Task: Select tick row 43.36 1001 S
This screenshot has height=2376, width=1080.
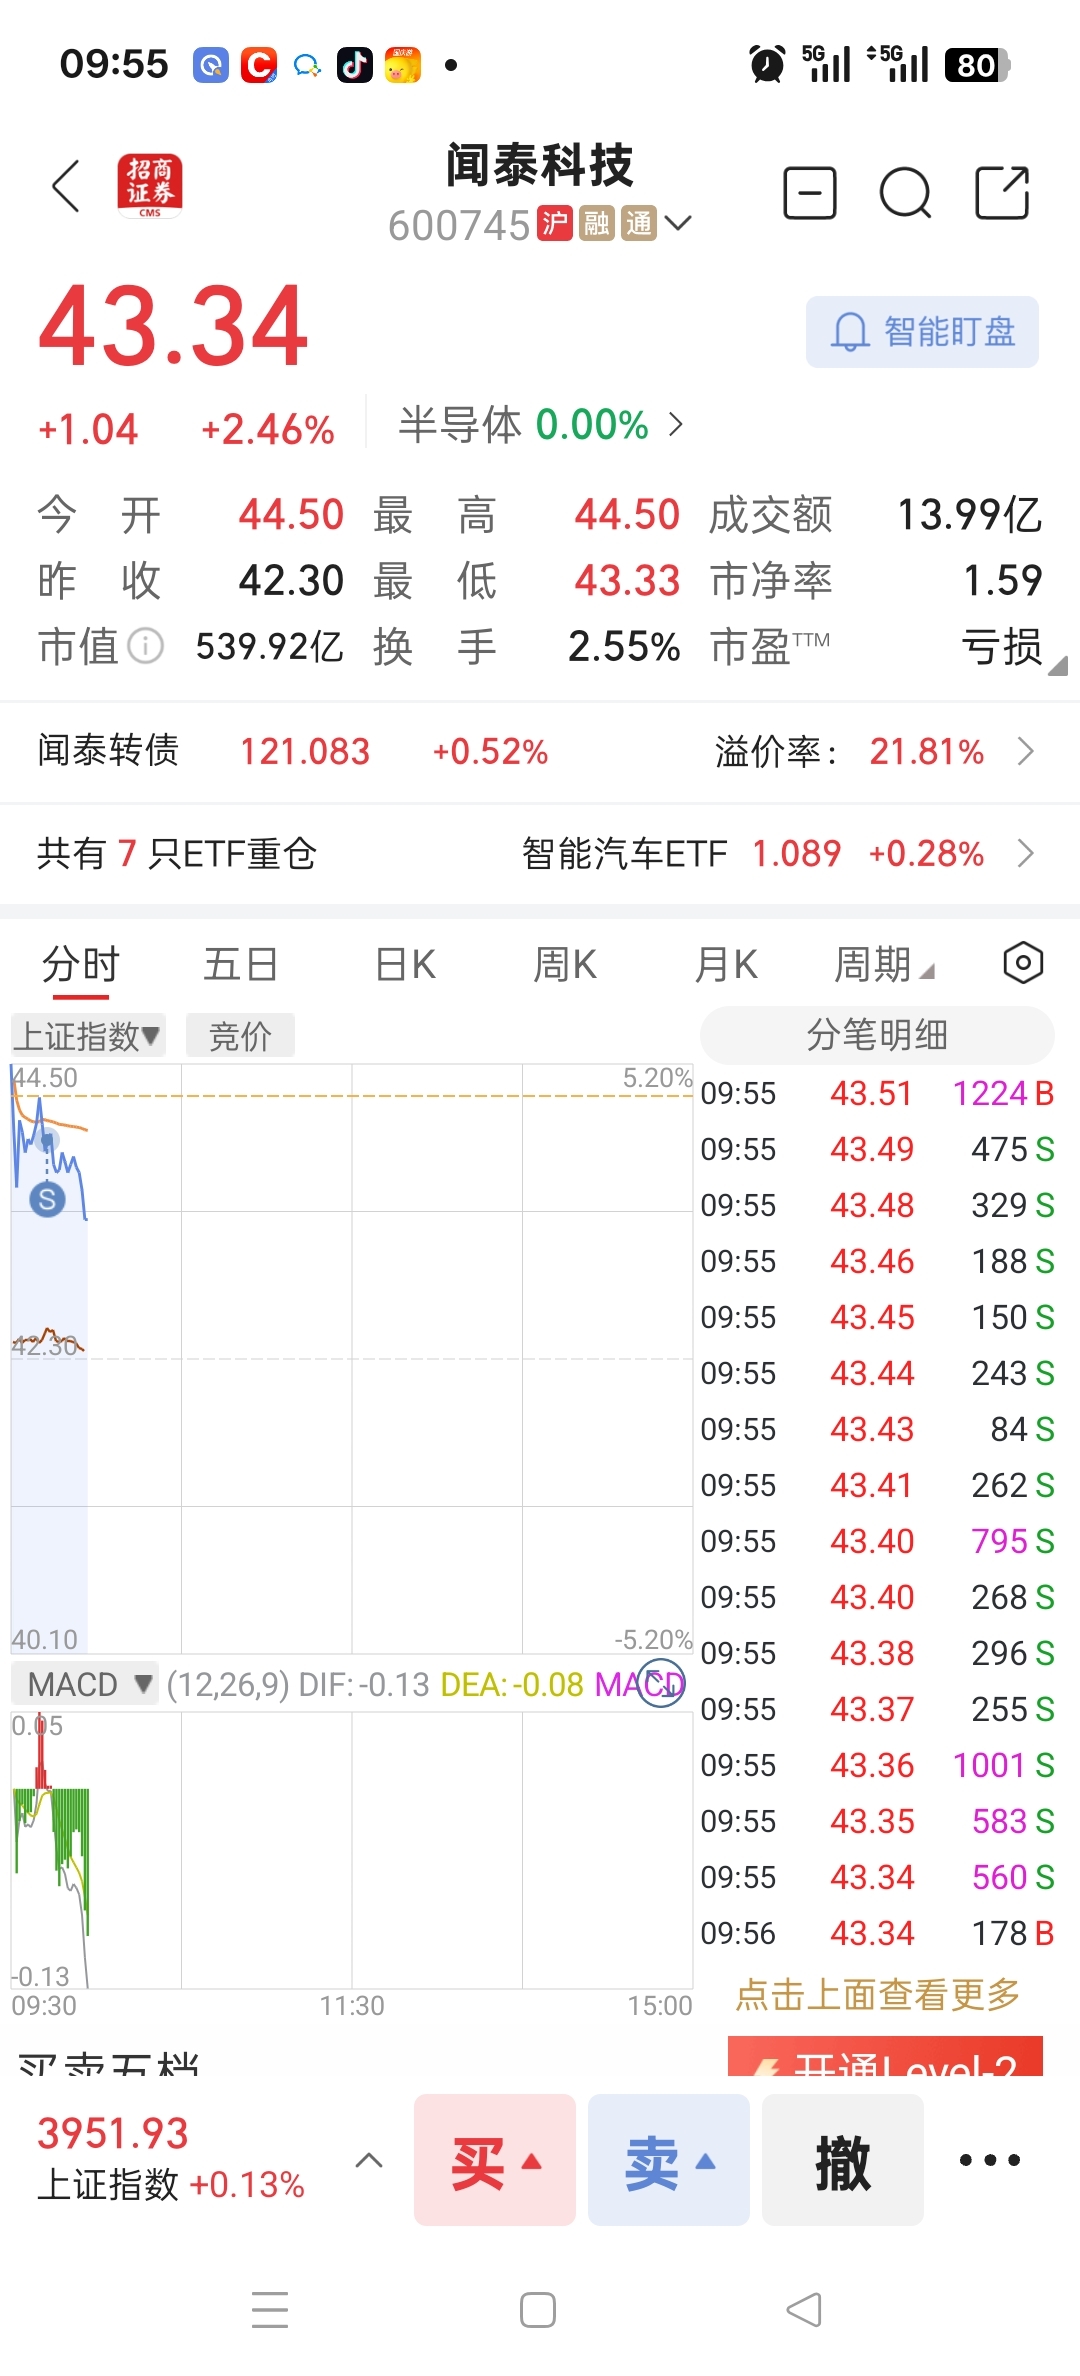Action: click(877, 1765)
